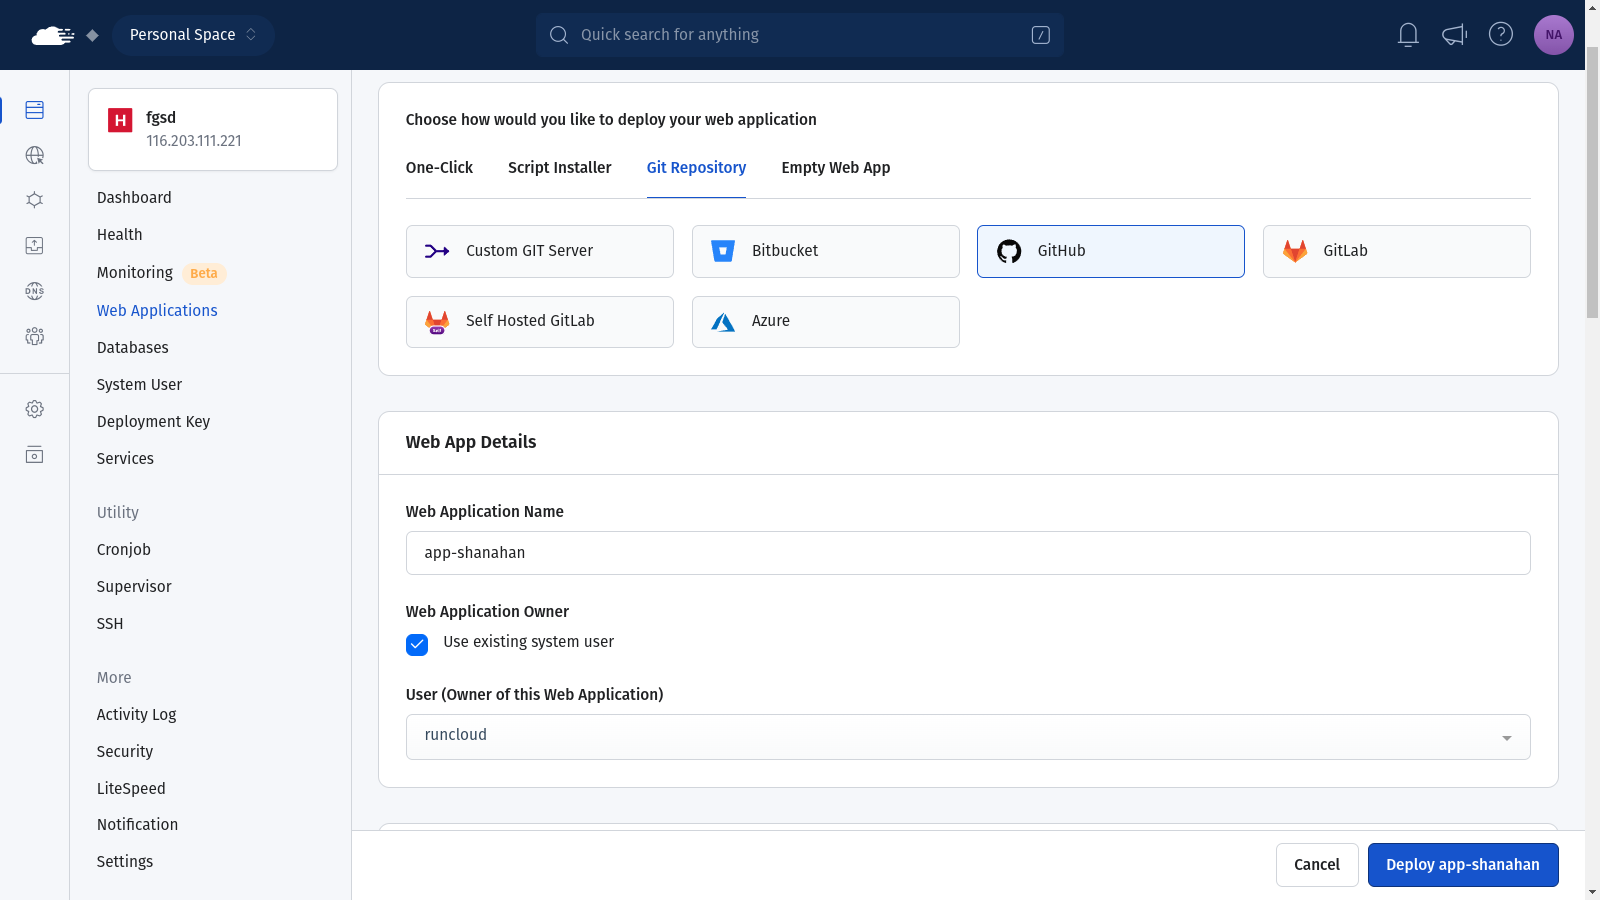The image size is (1600, 900).
Task: Open the NA user avatar
Action: pyautogui.click(x=1553, y=35)
